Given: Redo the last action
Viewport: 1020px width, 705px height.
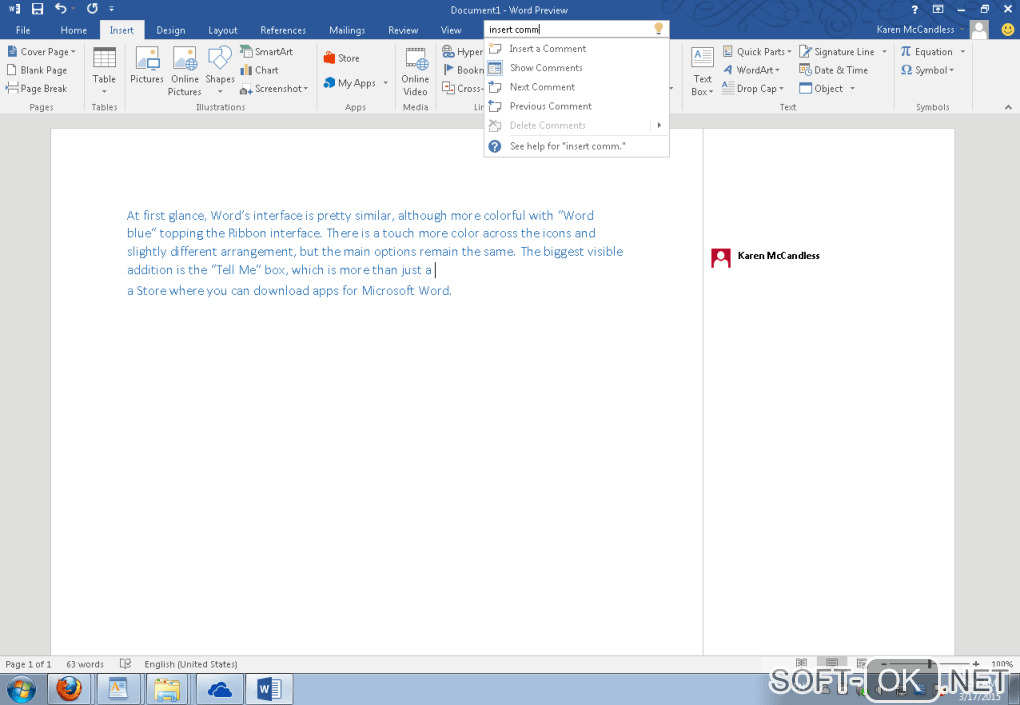Looking at the screenshot, I should (x=92, y=9).
